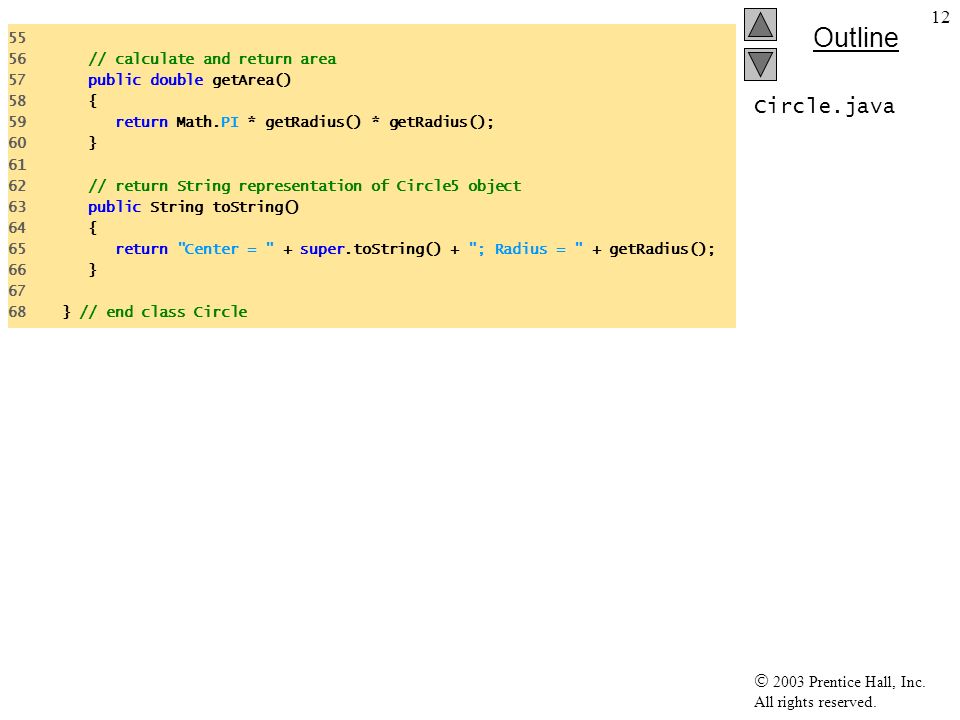Click the end class Circle comment
The width and height of the screenshot is (960, 720).
pos(163,312)
